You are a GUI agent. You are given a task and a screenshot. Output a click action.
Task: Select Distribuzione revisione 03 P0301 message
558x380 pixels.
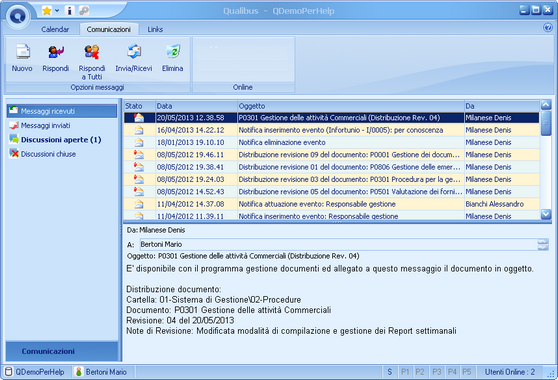tap(332, 179)
